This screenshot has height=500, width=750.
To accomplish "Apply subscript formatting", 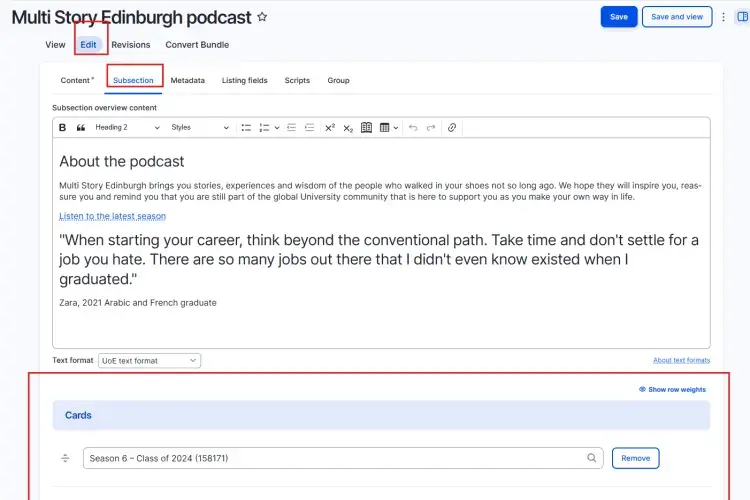I will coord(348,128).
